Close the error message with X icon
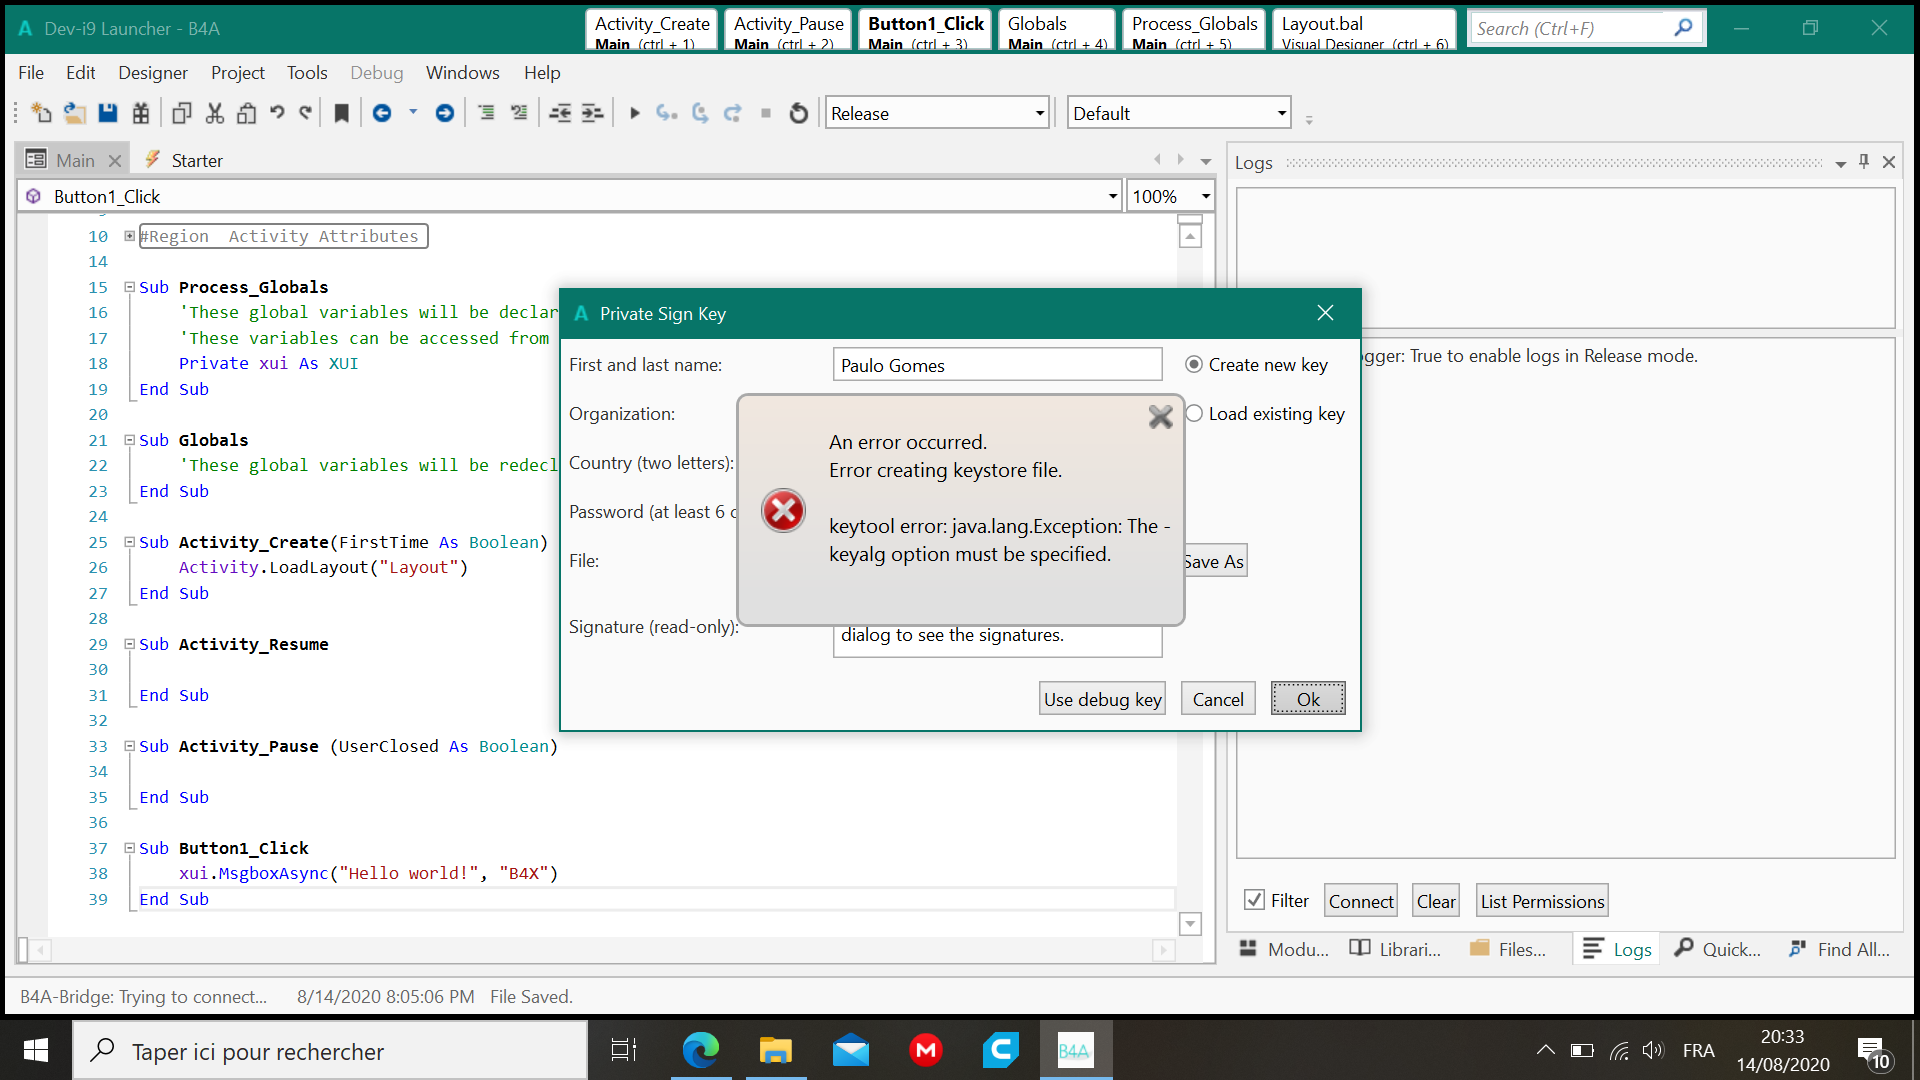The height and width of the screenshot is (1080, 1920). [x=1160, y=417]
